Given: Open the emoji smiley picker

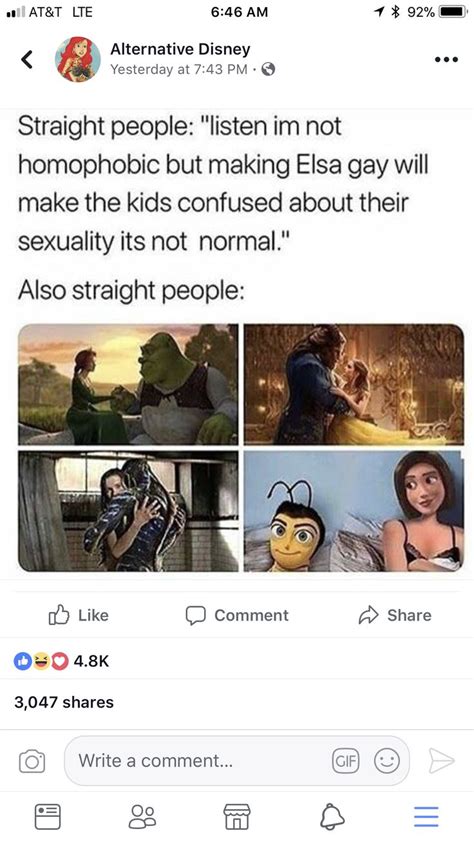Looking at the screenshot, I should coord(387,761).
